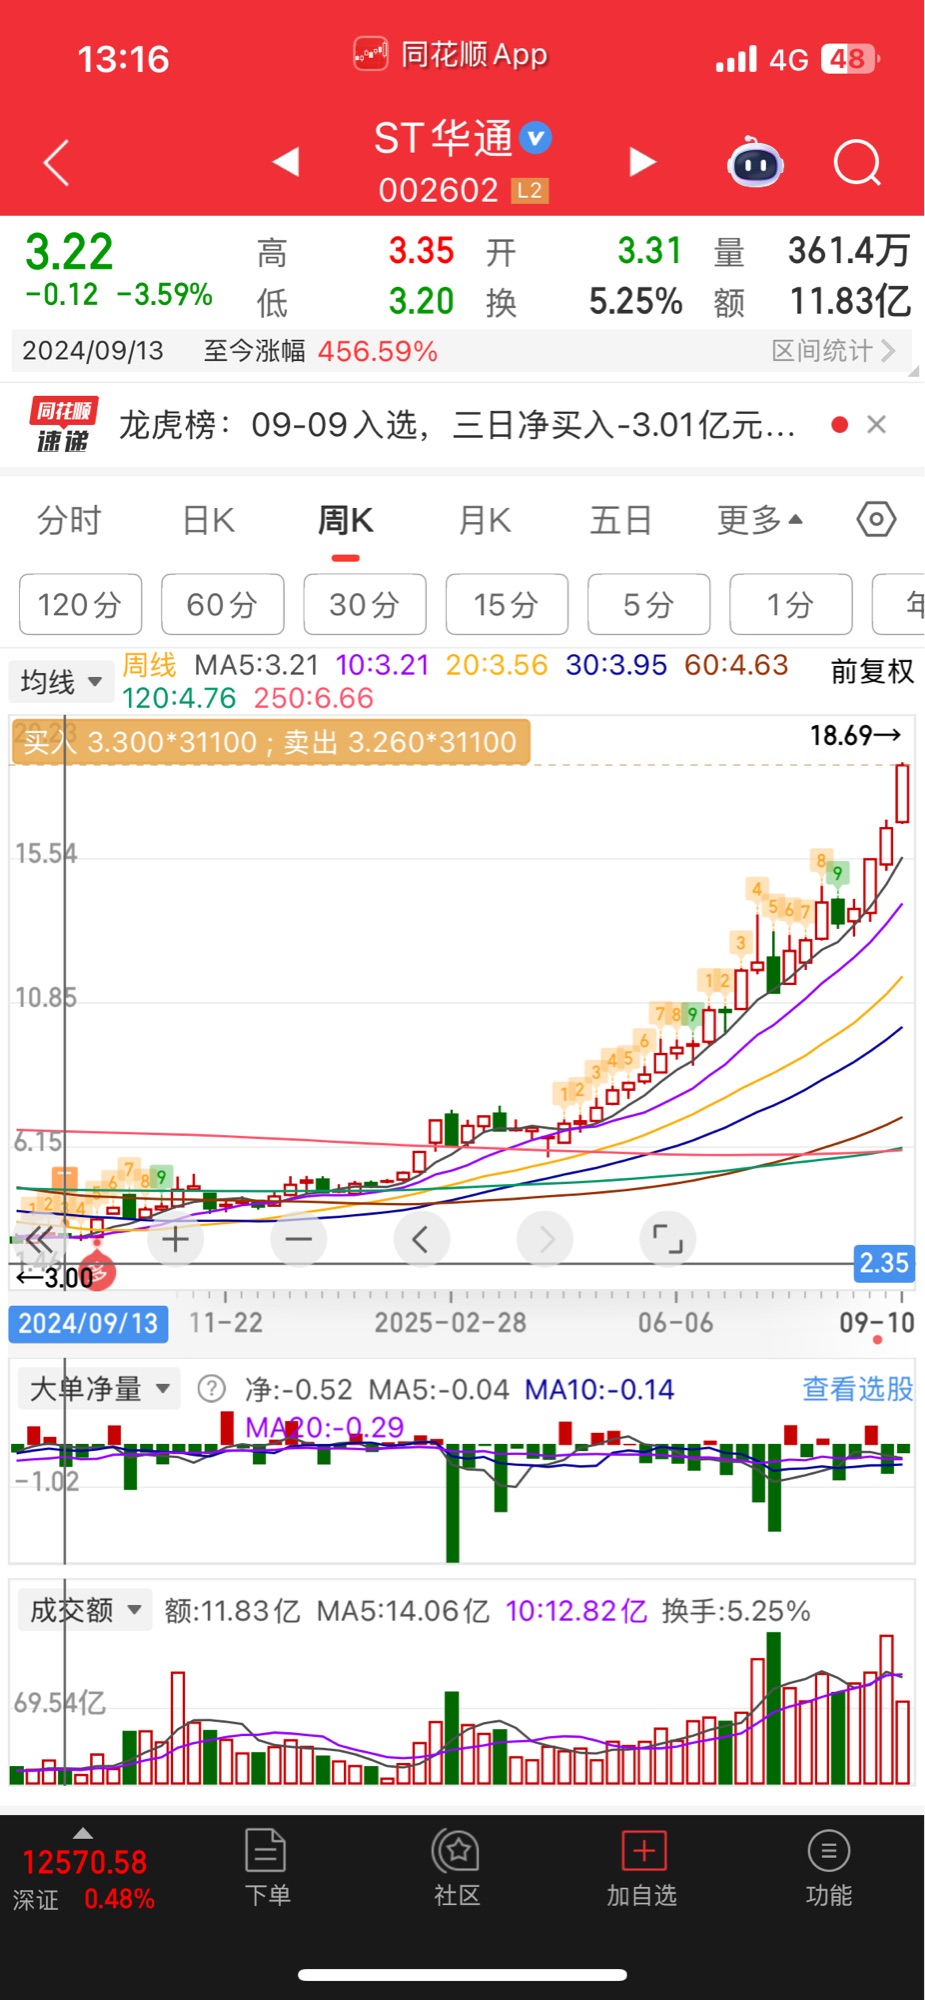
Task: Select the 60分 period button
Action: (222, 604)
